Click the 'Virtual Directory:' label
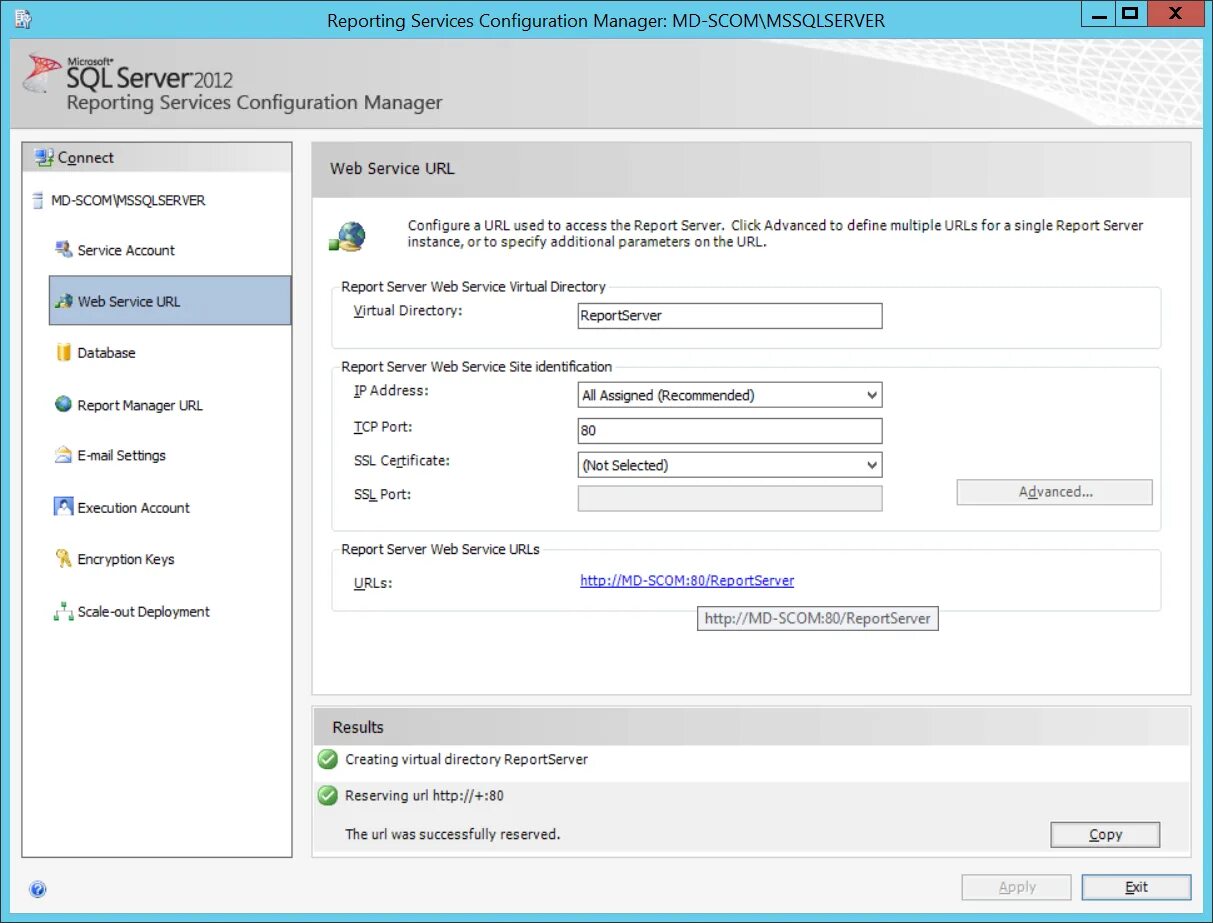This screenshot has height=923, width=1213. coord(408,311)
